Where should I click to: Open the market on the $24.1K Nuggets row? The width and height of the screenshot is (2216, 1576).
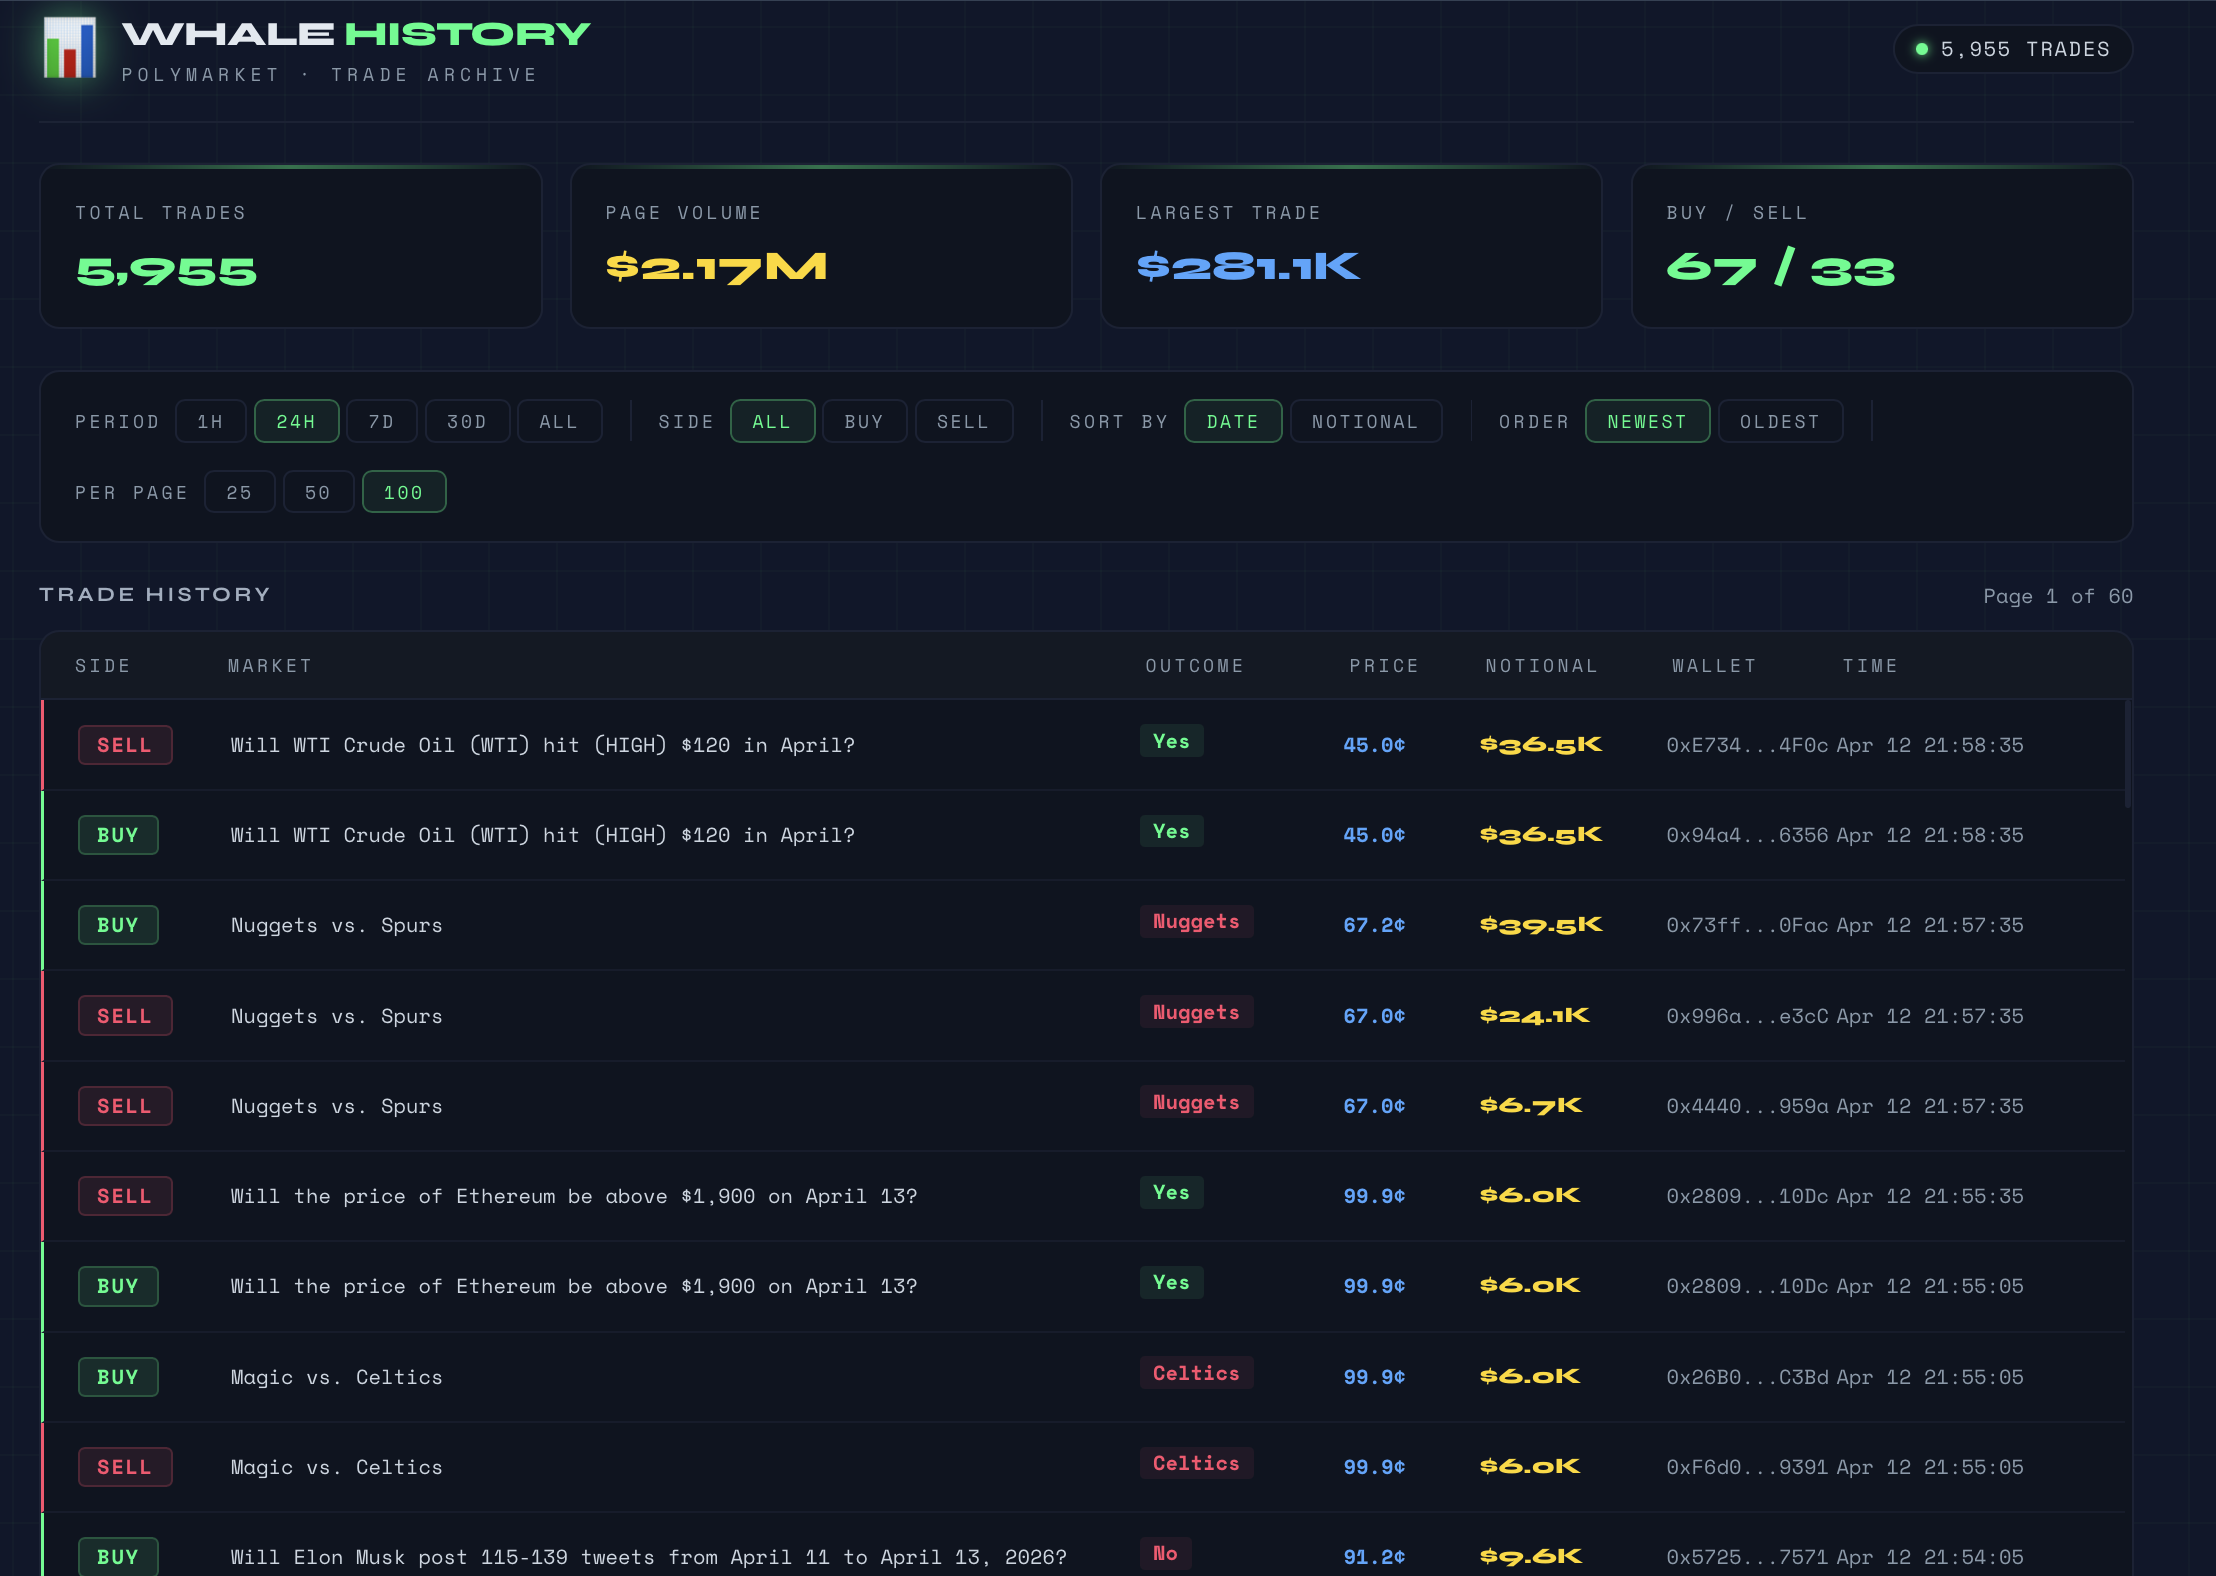(x=336, y=1016)
